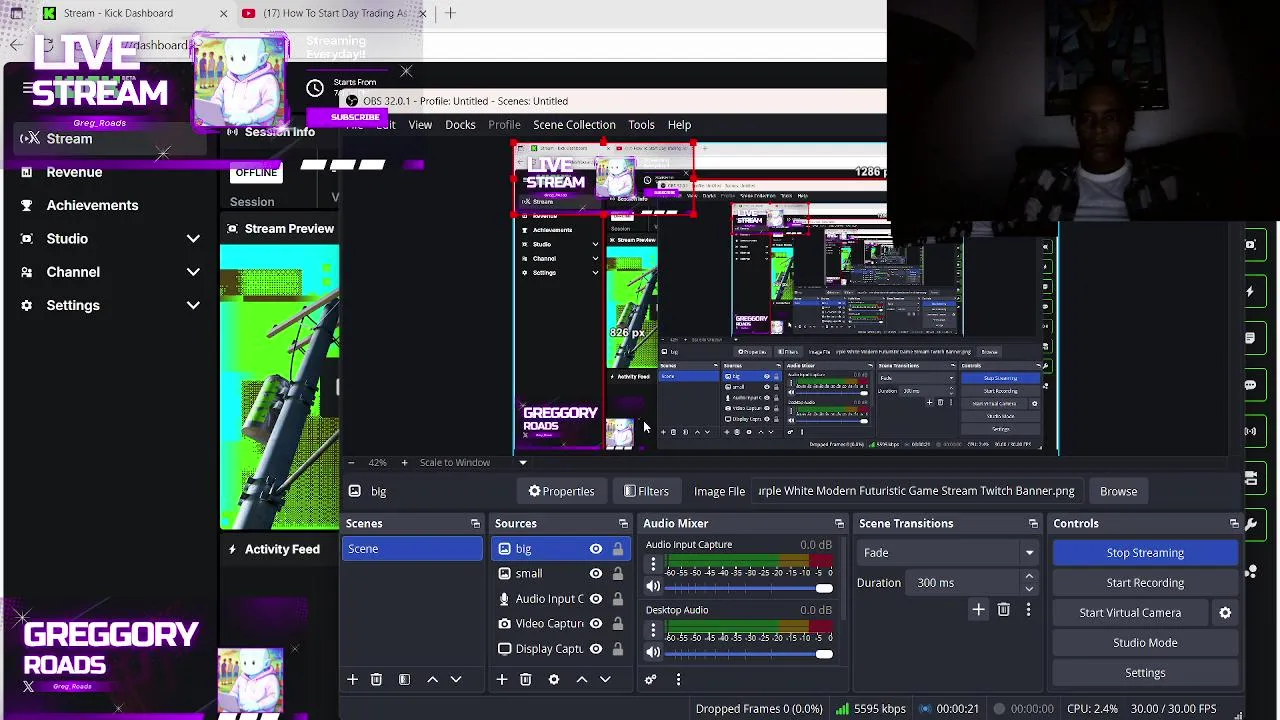Pop out the Scene Transitions dock
The height and width of the screenshot is (720, 1280).
[x=1033, y=524]
